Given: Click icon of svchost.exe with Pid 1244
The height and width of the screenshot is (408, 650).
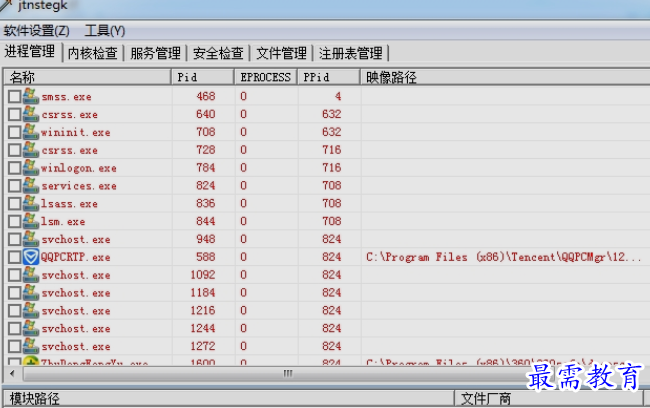Looking at the screenshot, I should click(31, 328).
